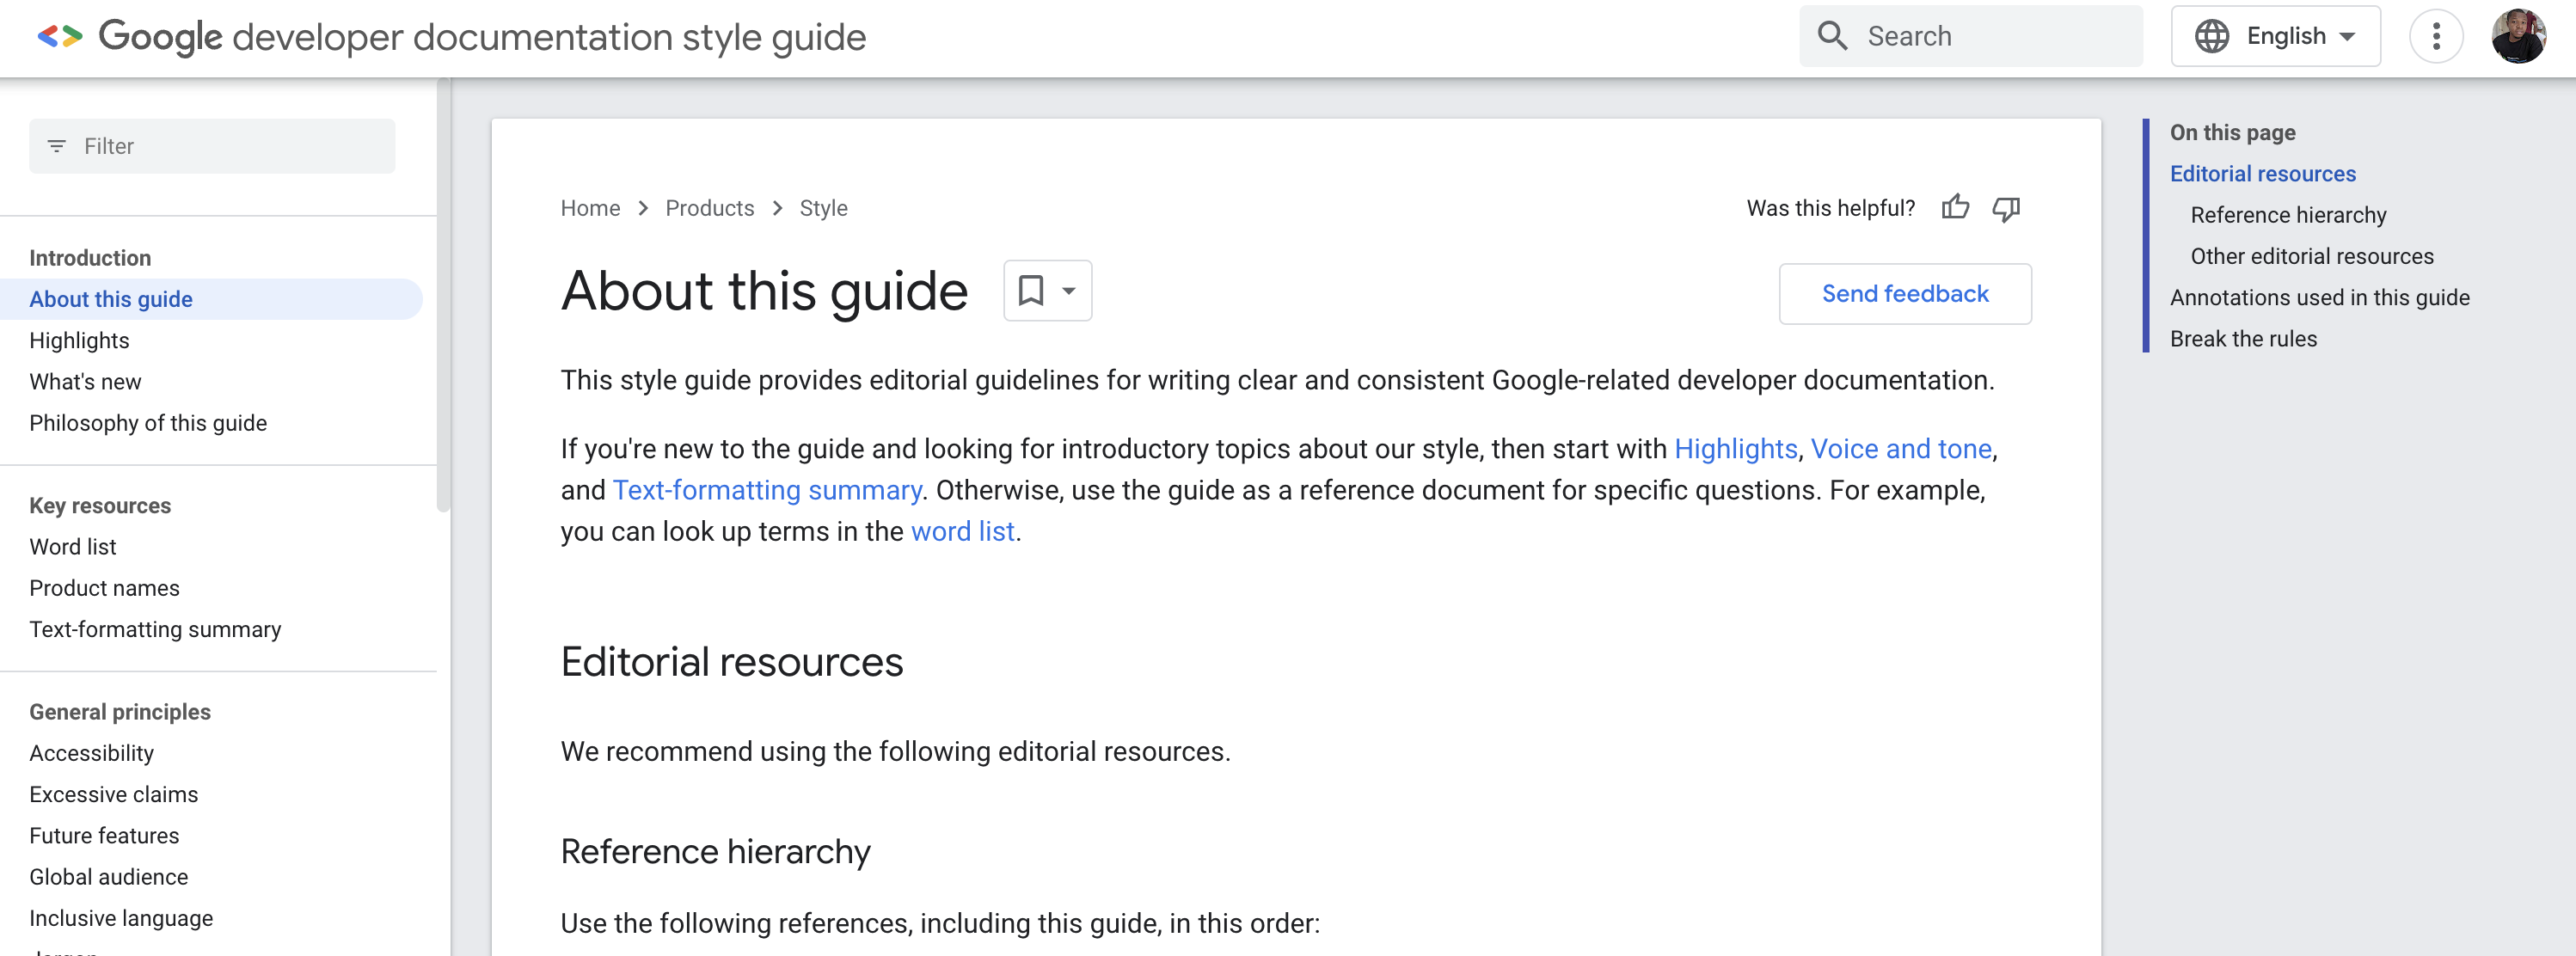Image resolution: width=2576 pixels, height=956 pixels.
Task: Click the search magnifier icon
Action: pos(1832,36)
